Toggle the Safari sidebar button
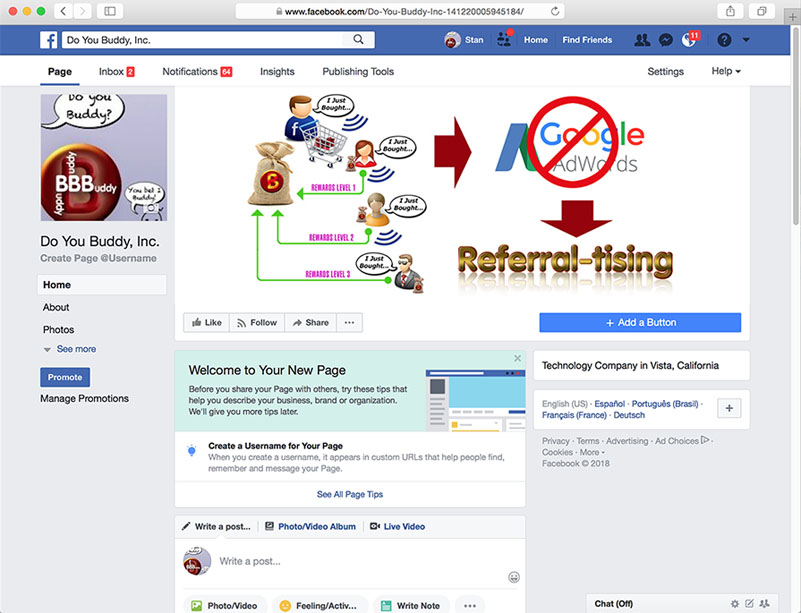The height and width of the screenshot is (613, 801). pyautogui.click(x=110, y=11)
